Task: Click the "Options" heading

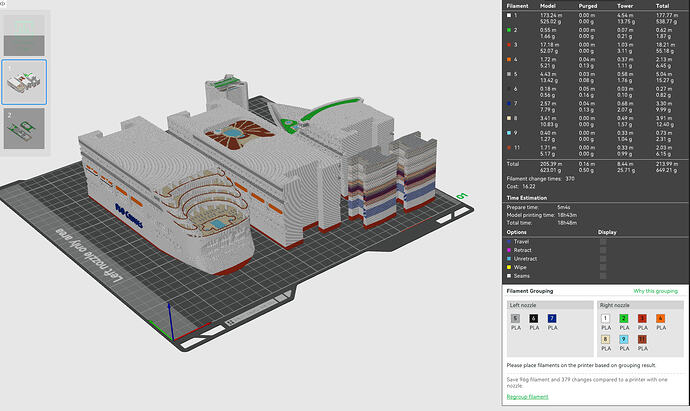Action: (516, 232)
